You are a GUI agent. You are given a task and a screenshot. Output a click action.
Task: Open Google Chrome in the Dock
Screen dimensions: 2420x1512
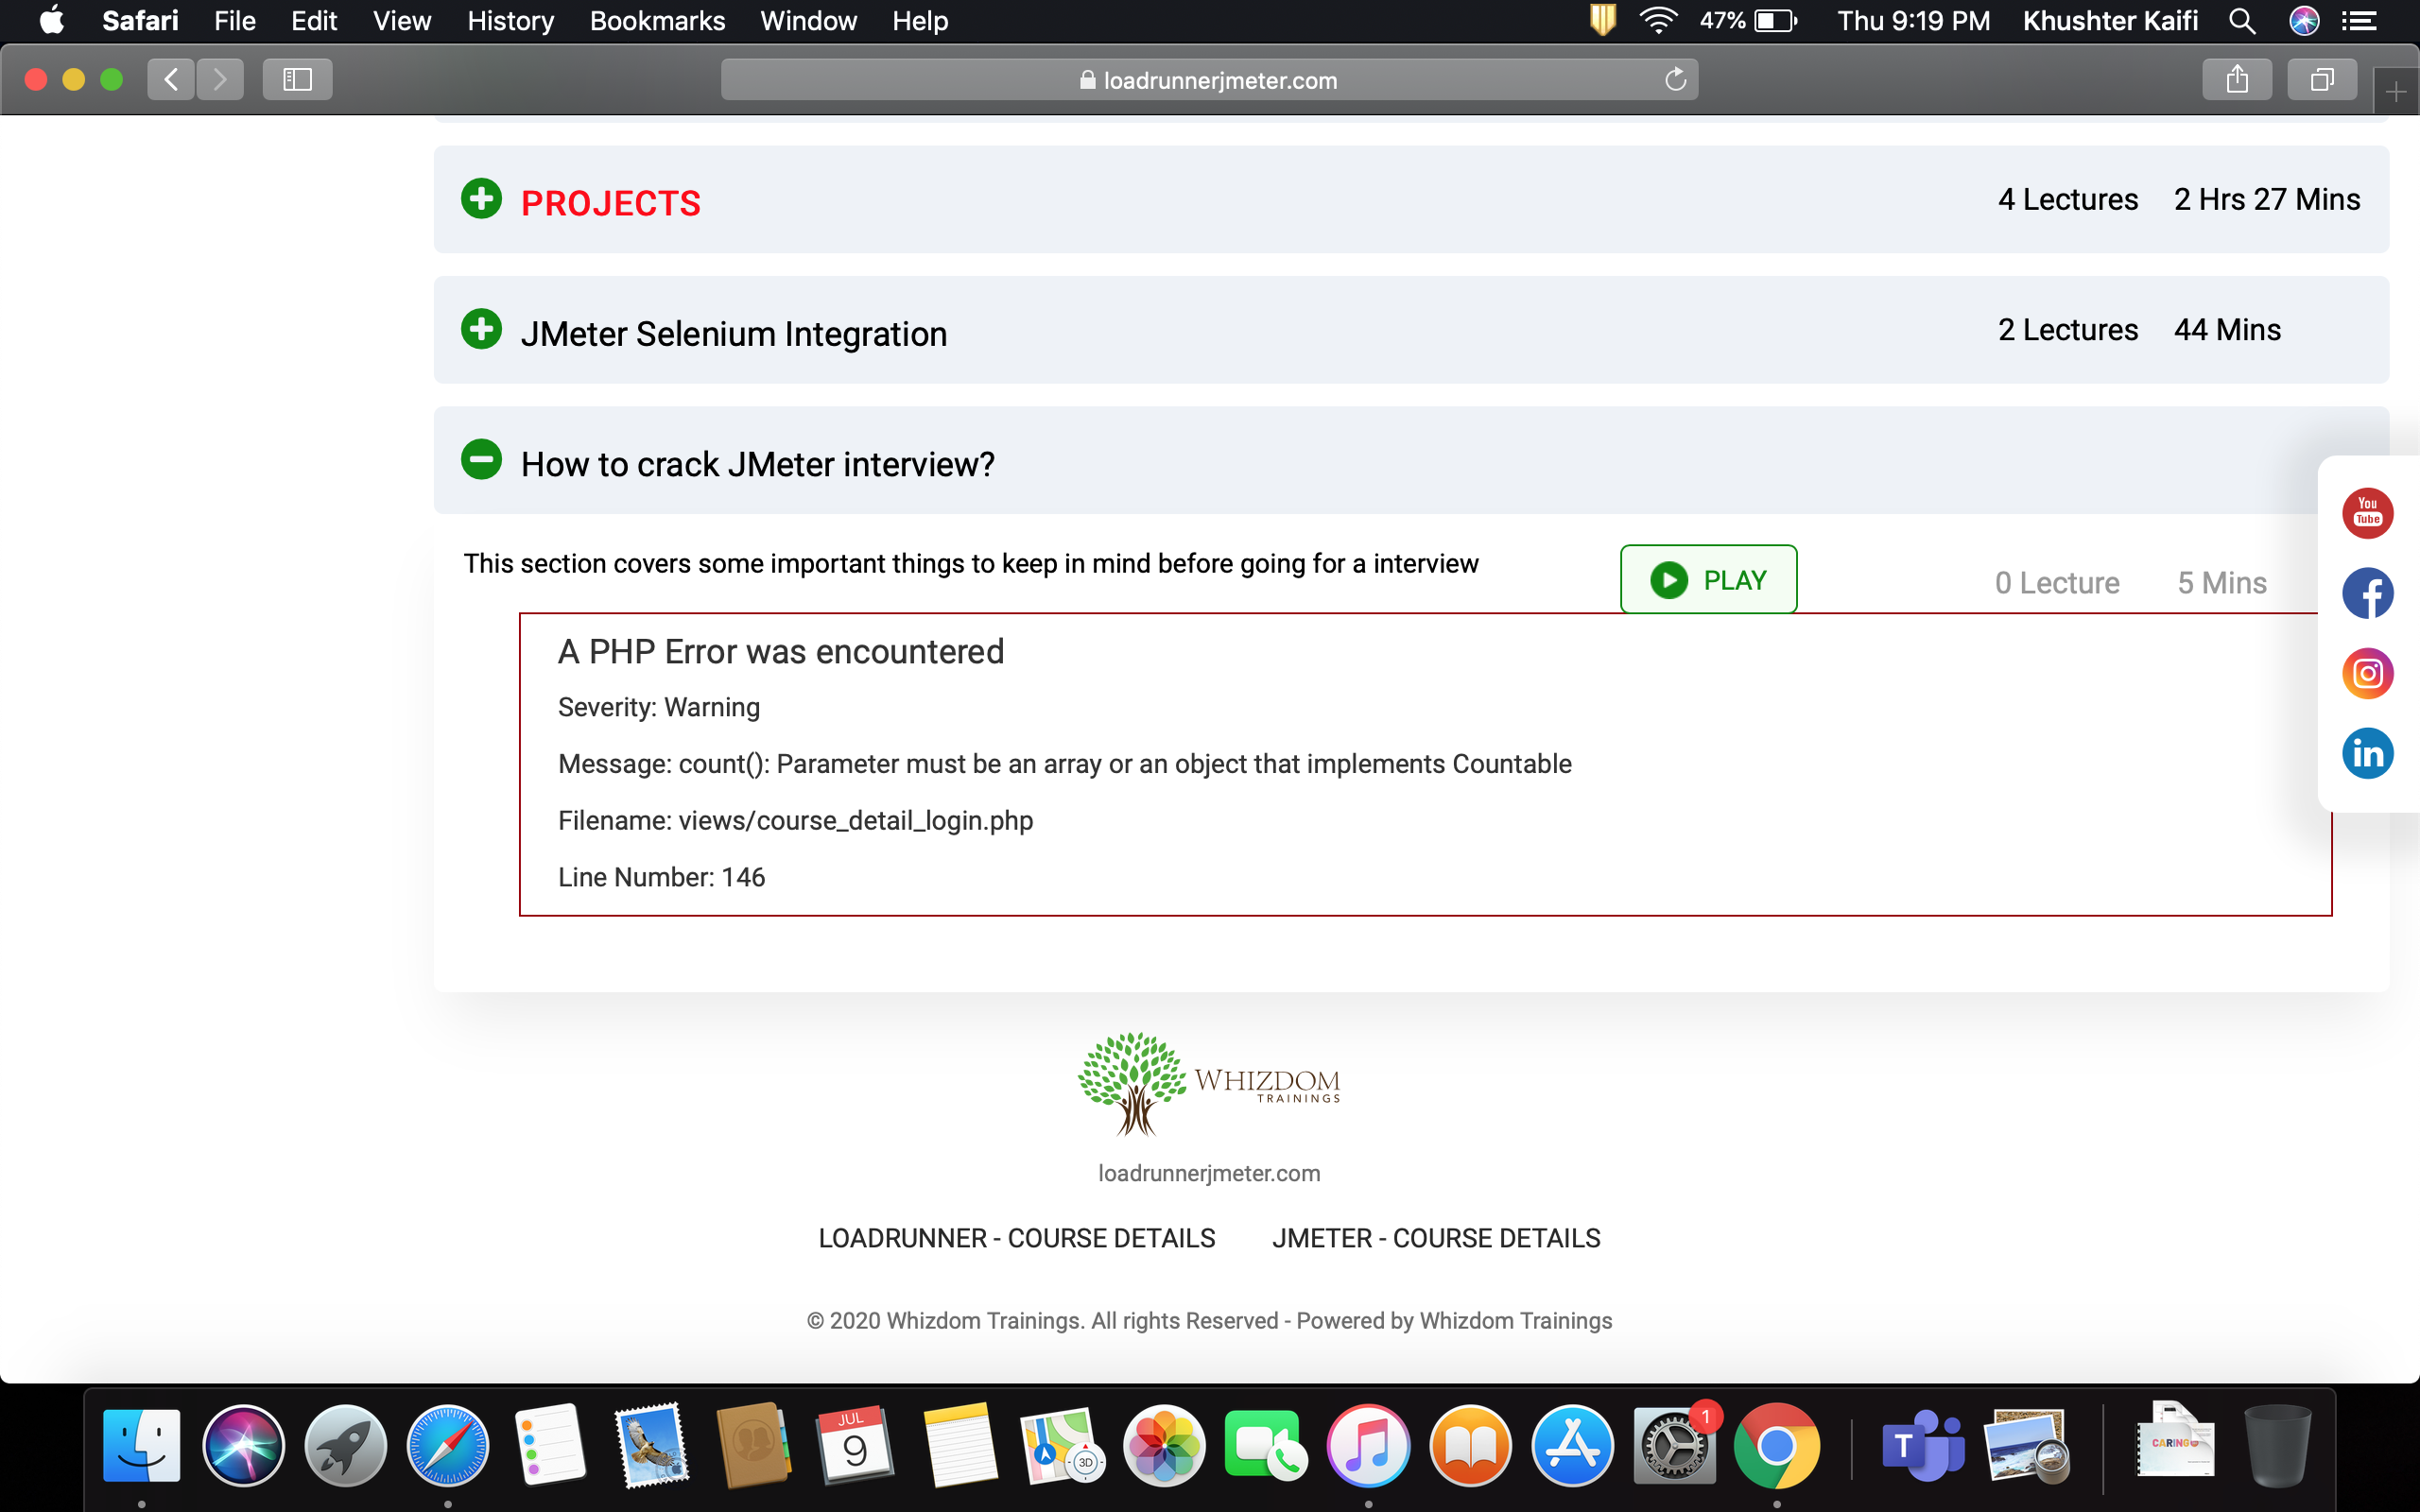click(1776, 1446)
